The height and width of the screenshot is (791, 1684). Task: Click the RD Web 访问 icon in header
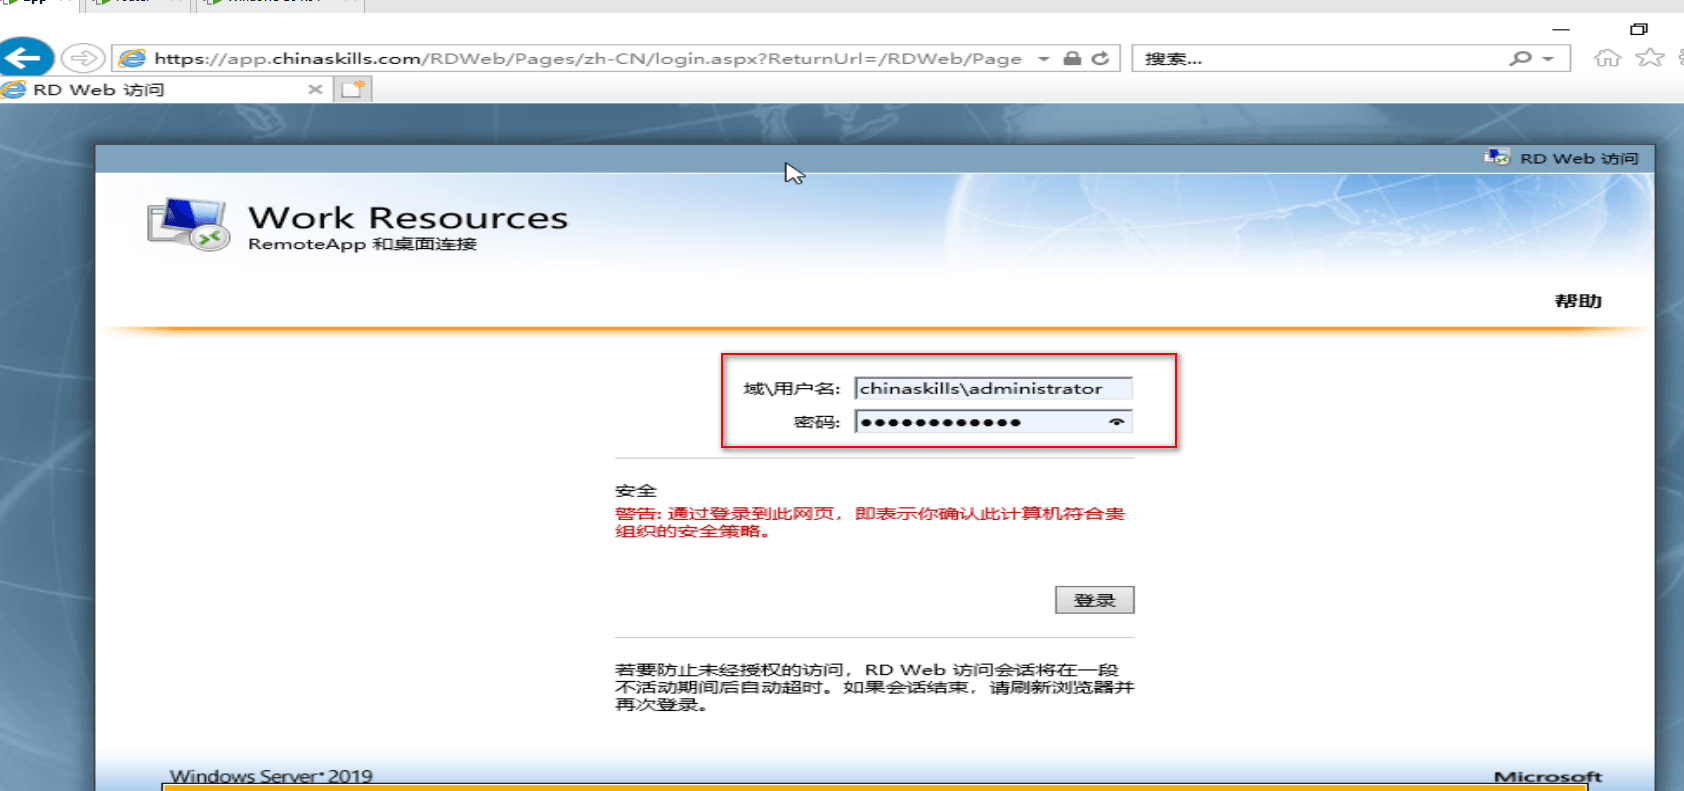[1497, 158]
